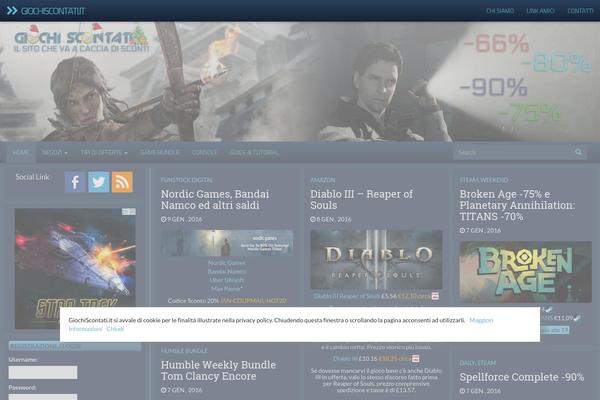
Task: Click the Diablo Reaper of Souls thumbnail
Action: point(376,260)
